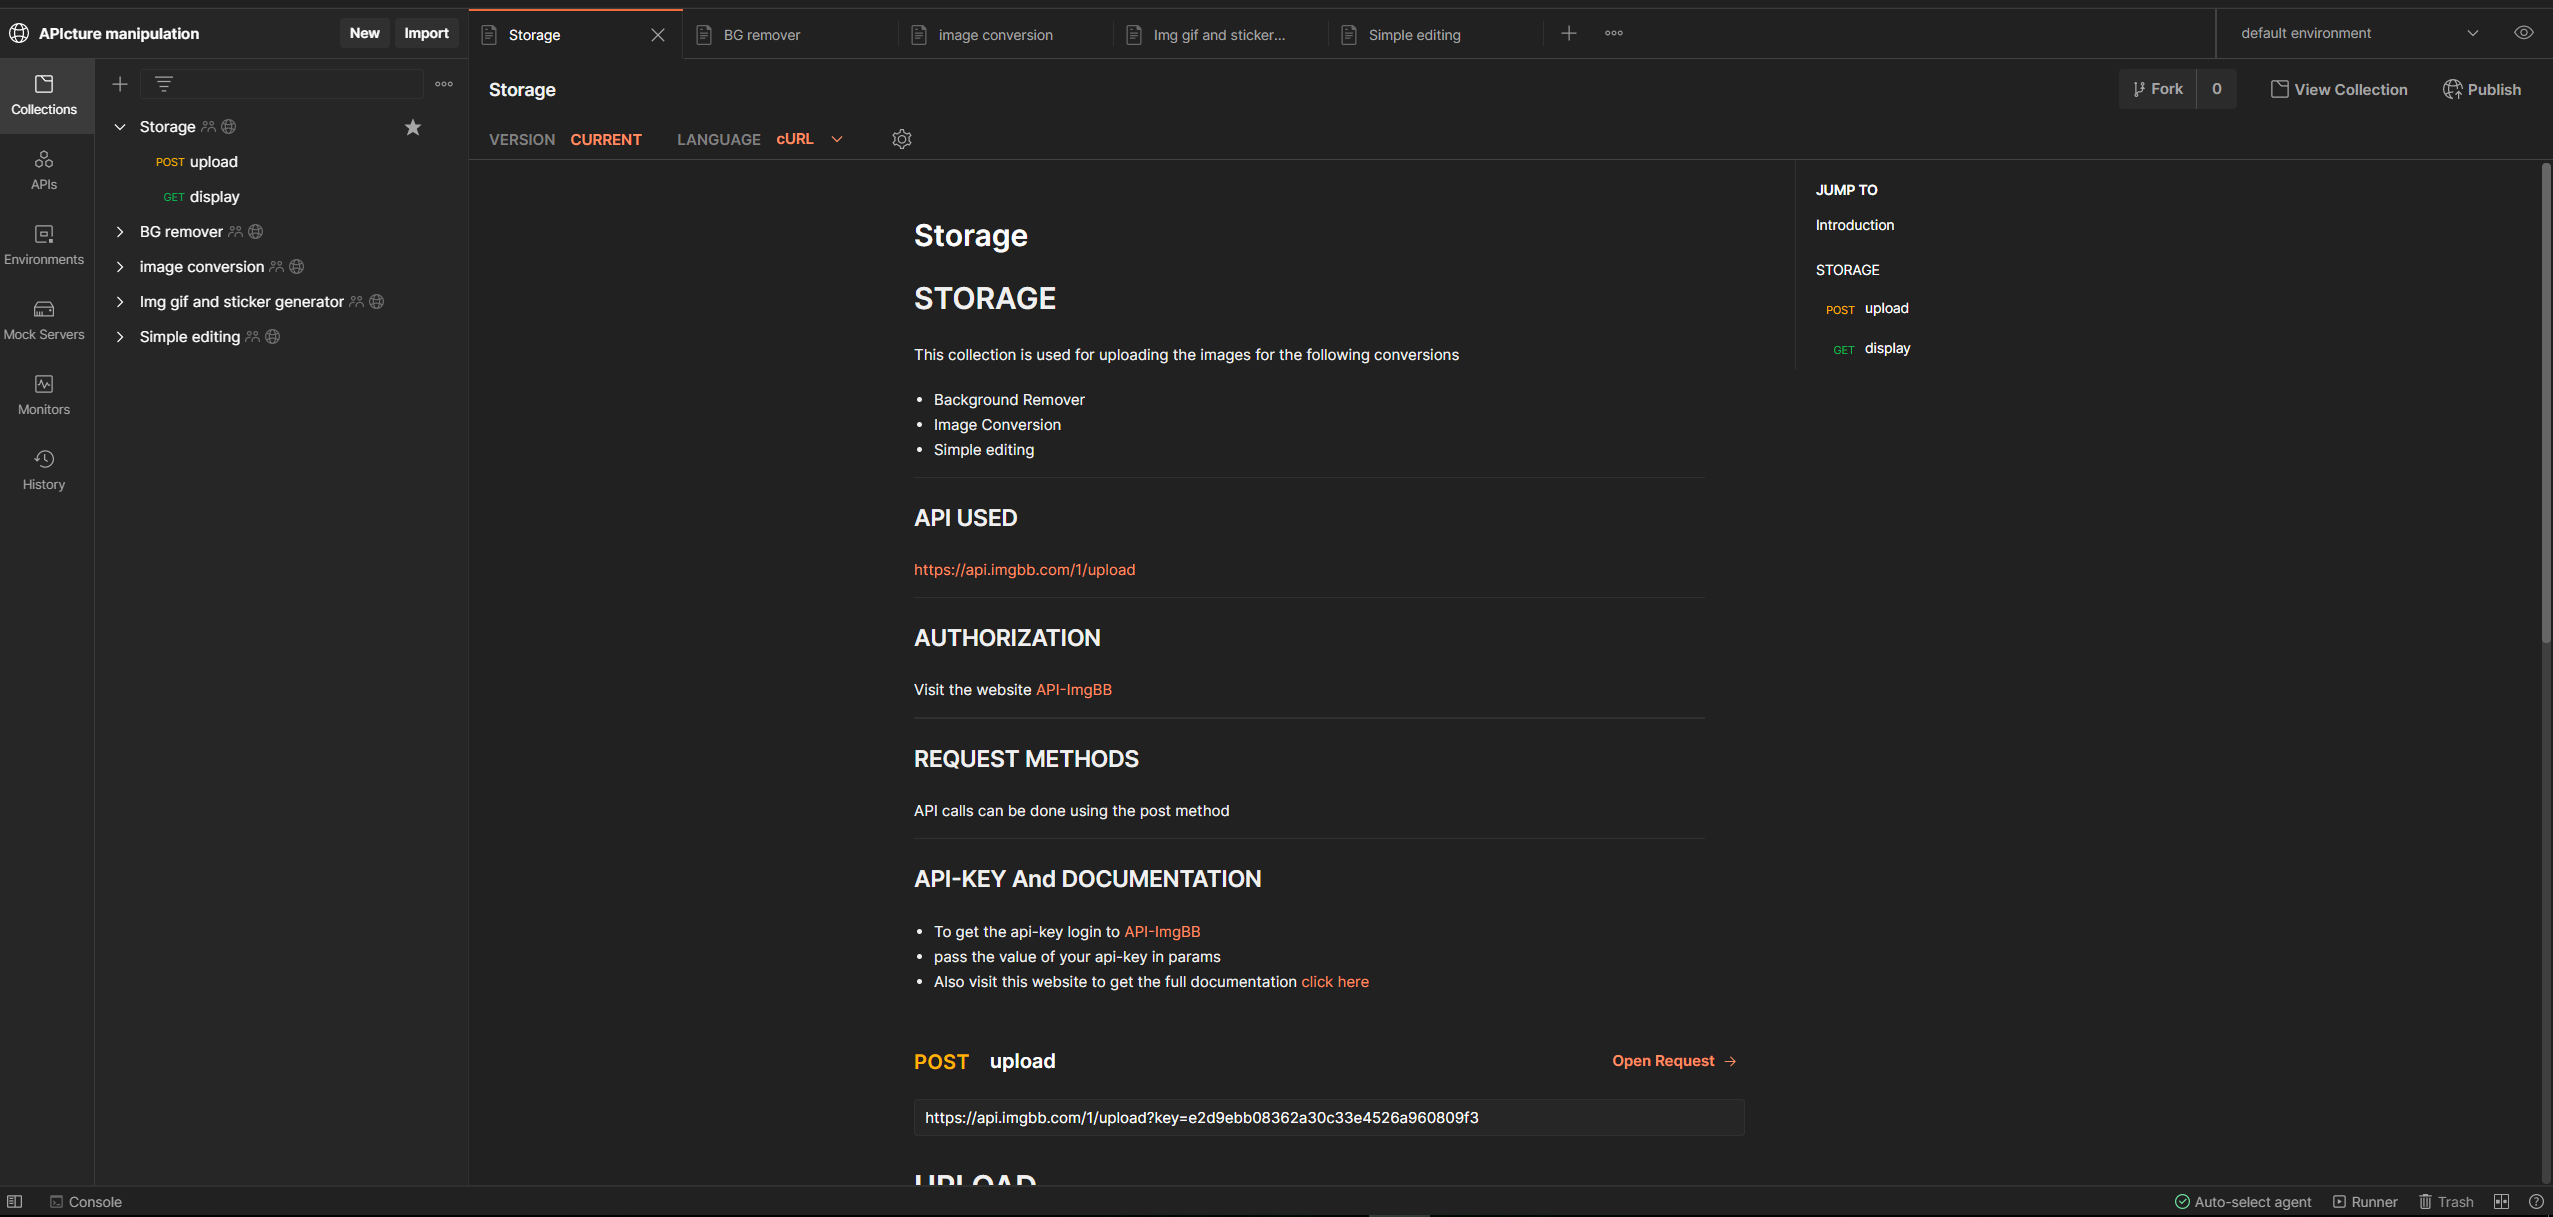Toggle the environment quick look eye icon
Image resolution: width=2553 pixels, height=1217 pixels.
(2523, 33)
